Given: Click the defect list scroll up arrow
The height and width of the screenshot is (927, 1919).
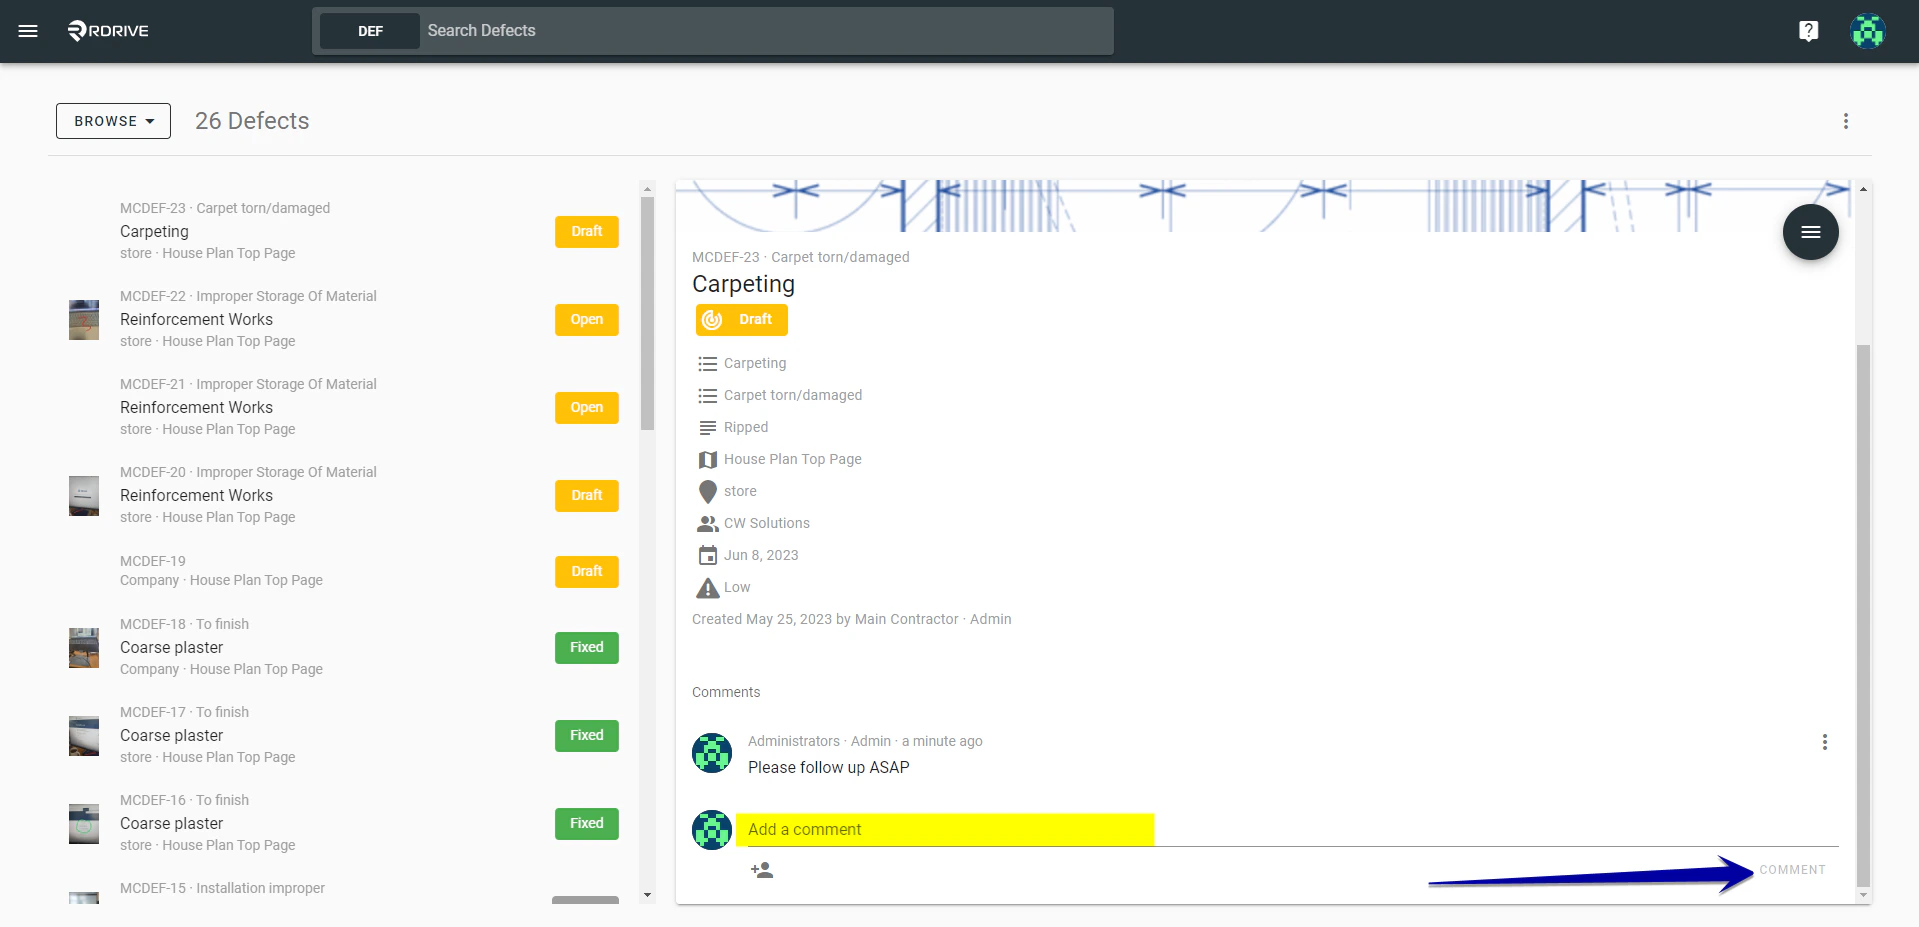Looking at the screenshot, I should click(647, 188).
